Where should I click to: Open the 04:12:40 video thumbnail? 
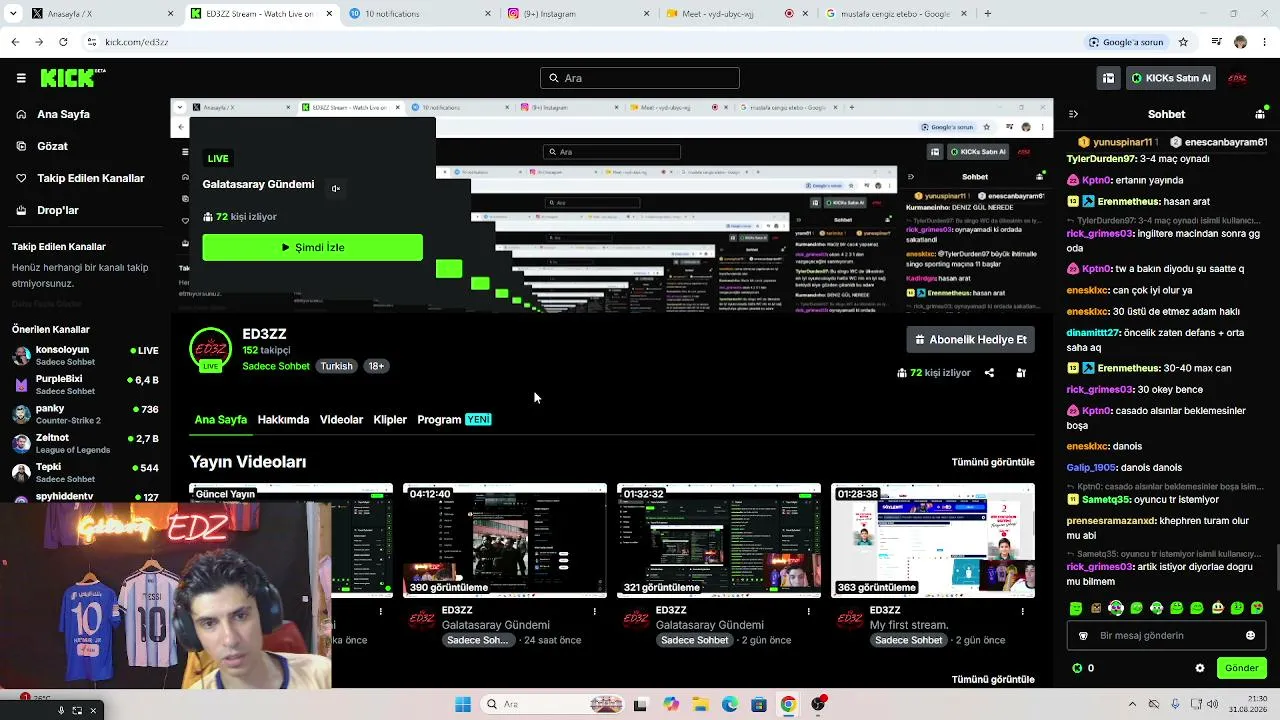(x=505, y=541)
